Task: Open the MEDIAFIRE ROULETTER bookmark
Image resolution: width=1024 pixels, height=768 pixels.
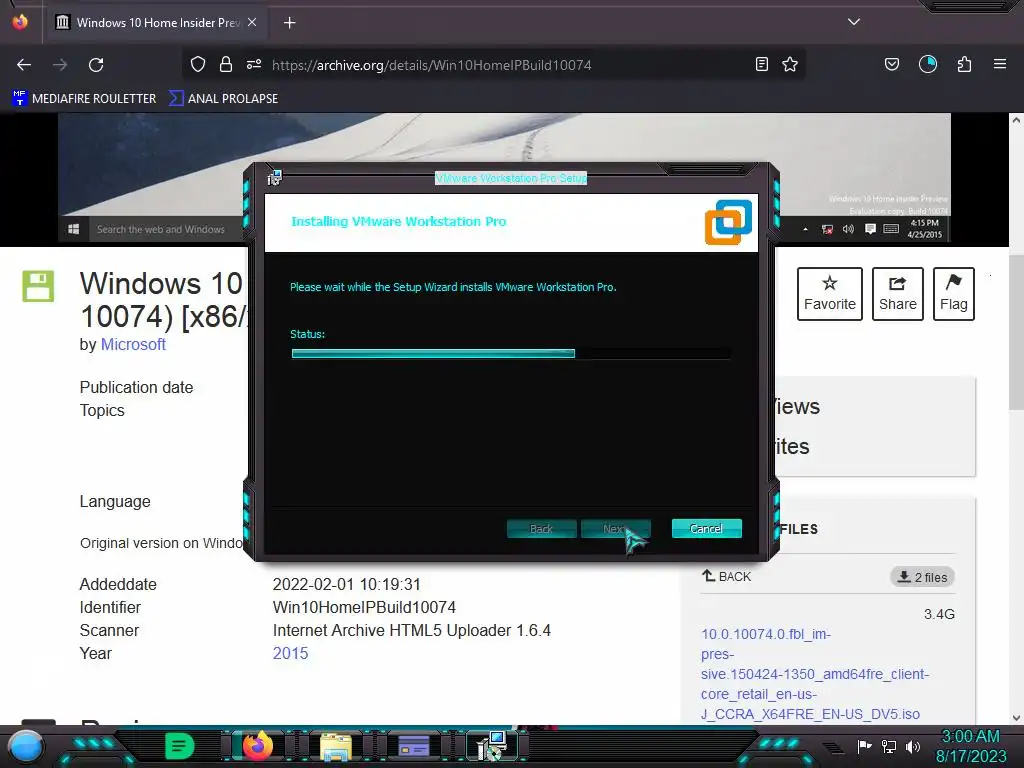Action: point(85,99)
